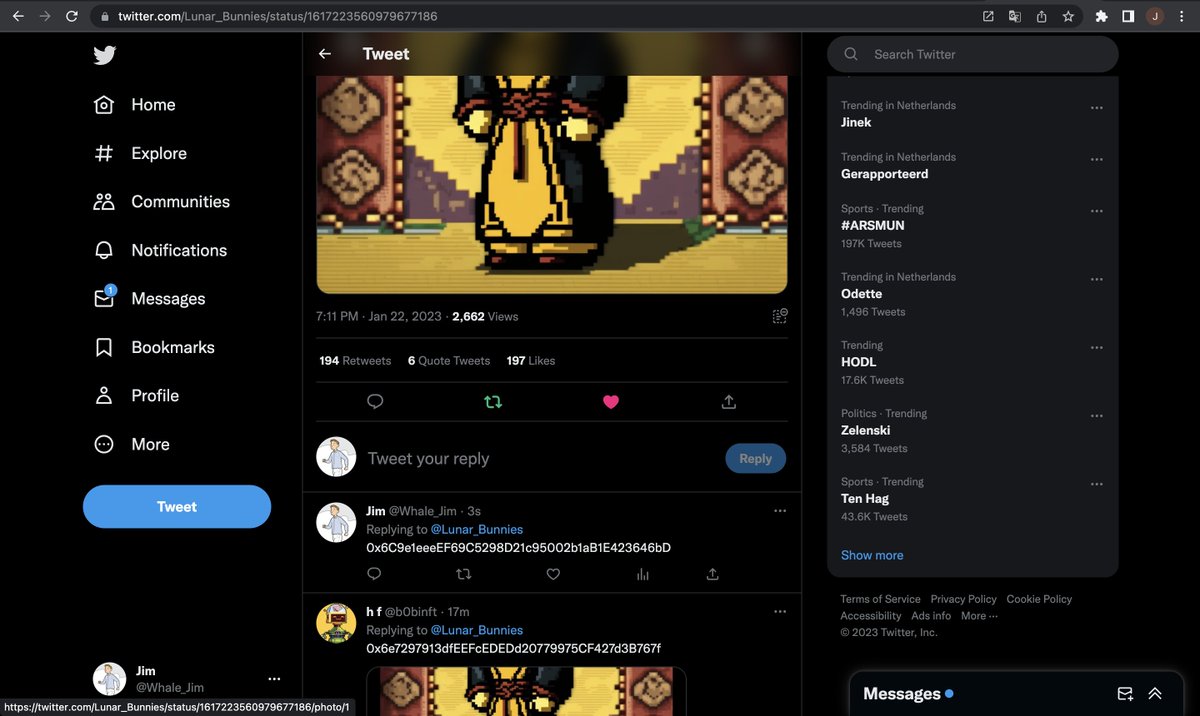Open Notifications in sidebar
The height and width of the screenshot is (716, 1200).
point(160,250)
